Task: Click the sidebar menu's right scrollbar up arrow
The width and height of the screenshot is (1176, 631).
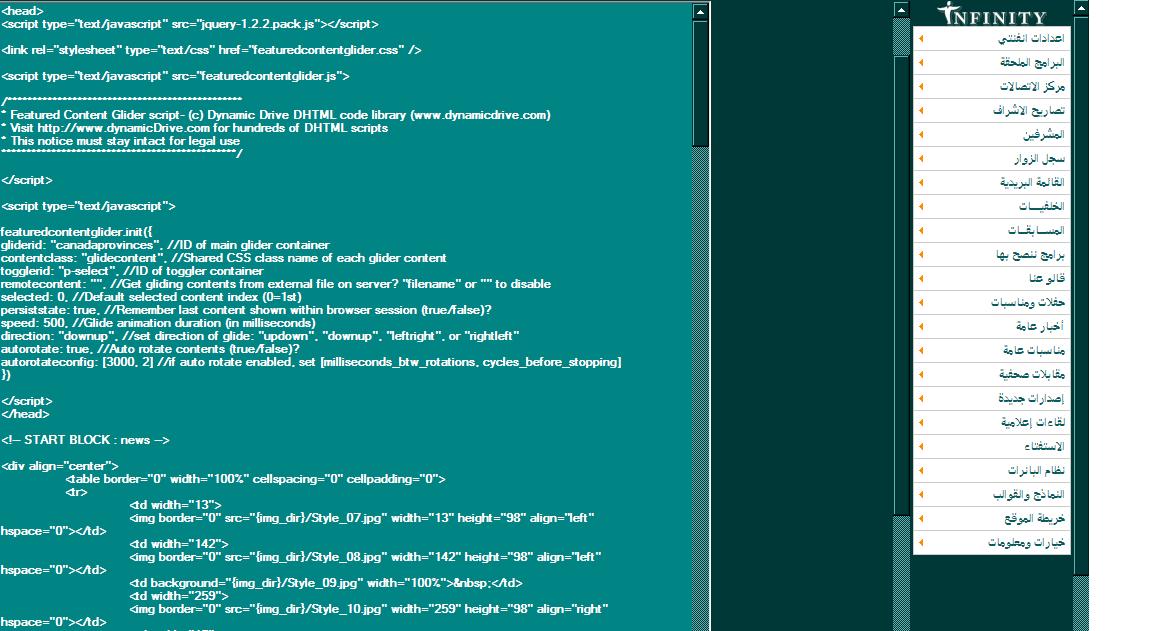Action: [x=1080, y=9]
